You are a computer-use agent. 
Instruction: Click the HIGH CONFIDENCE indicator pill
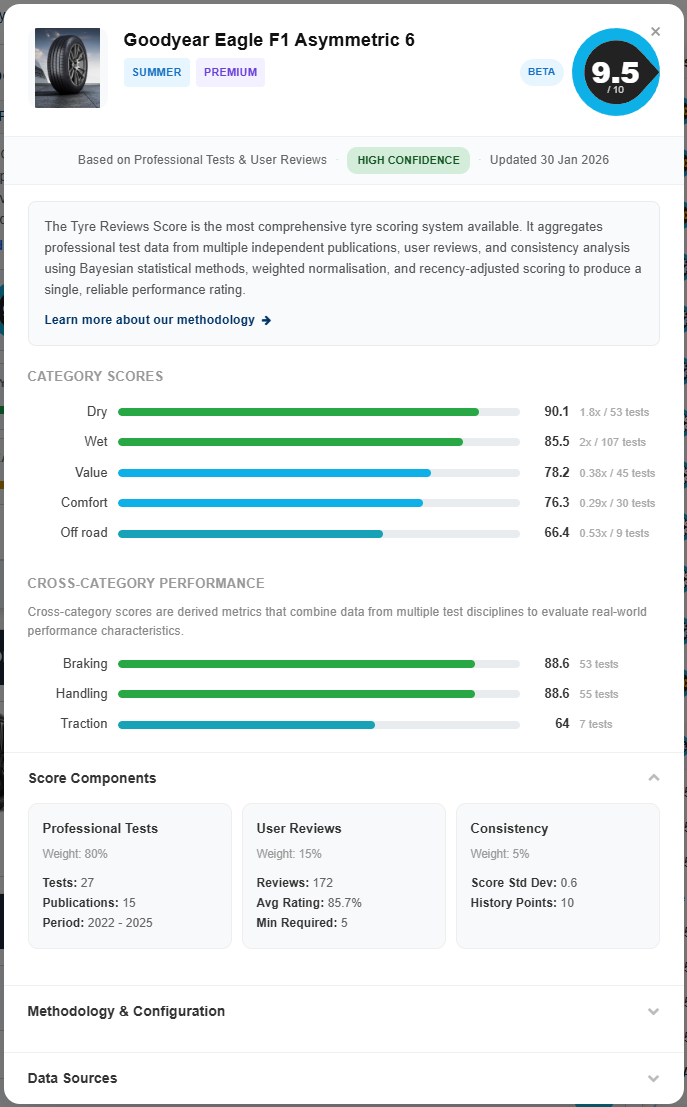click(x=408, y=160)
